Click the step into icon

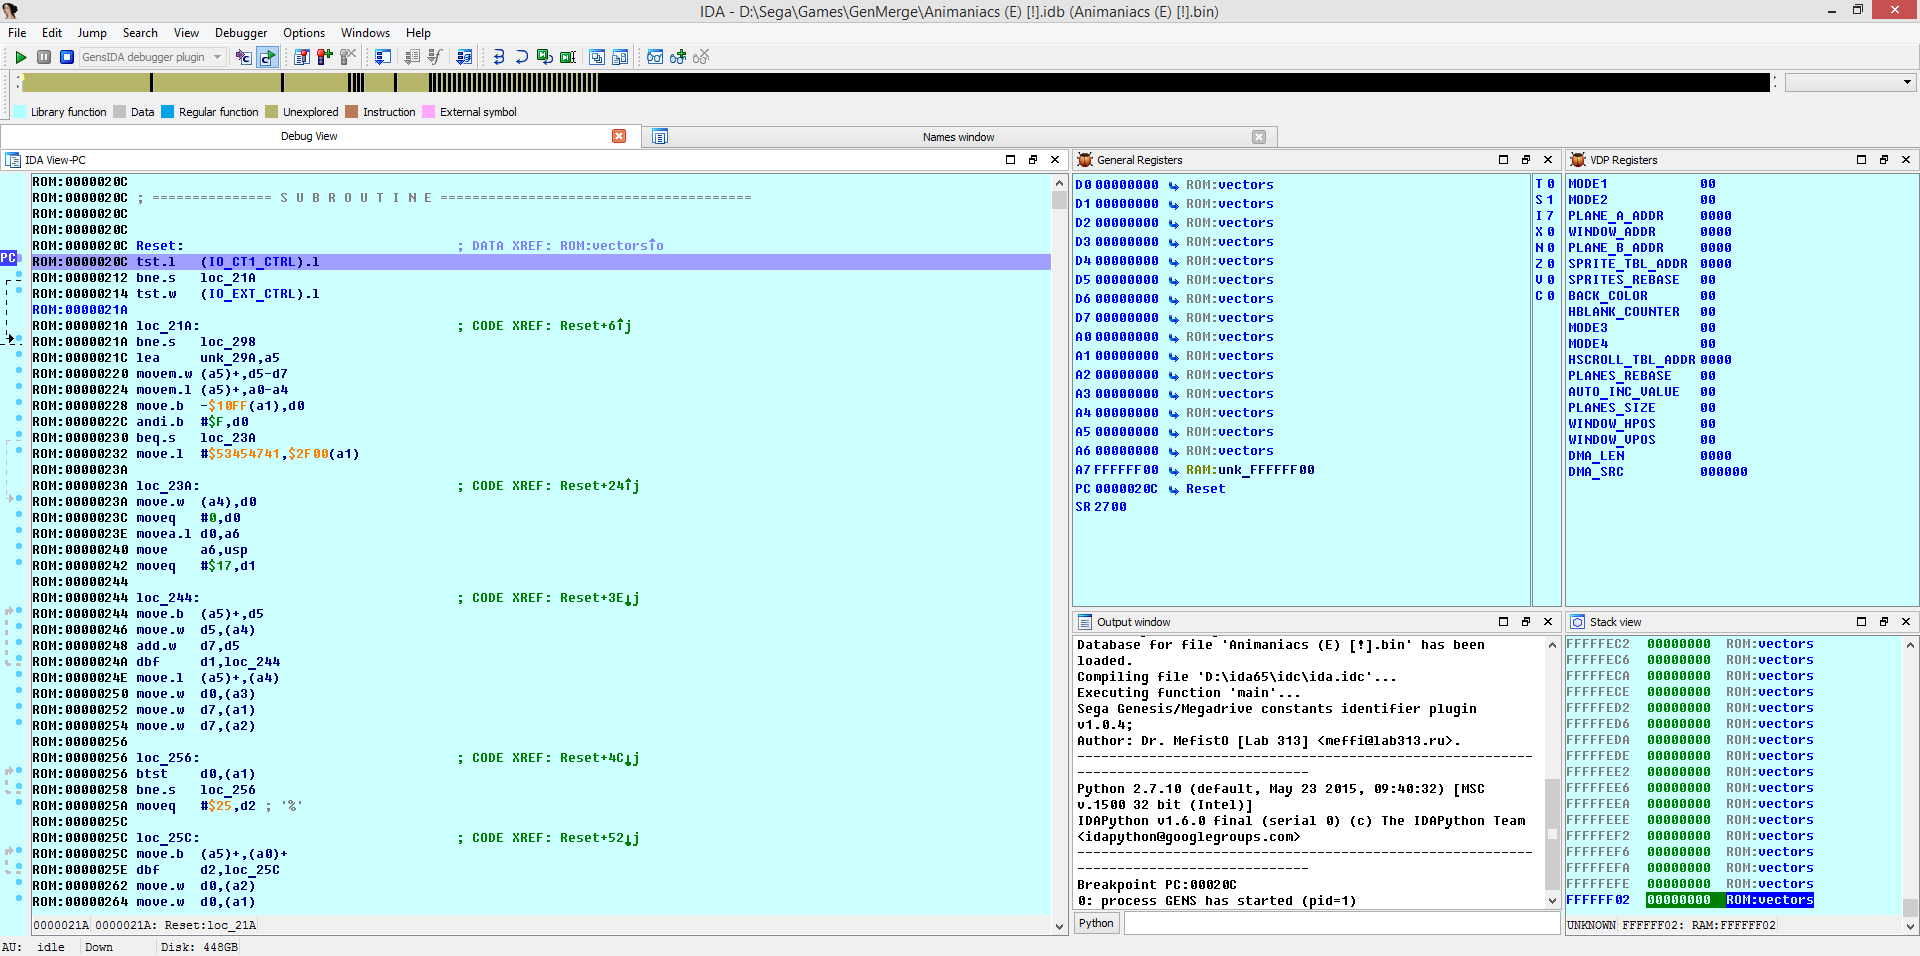tap(498, 57)
